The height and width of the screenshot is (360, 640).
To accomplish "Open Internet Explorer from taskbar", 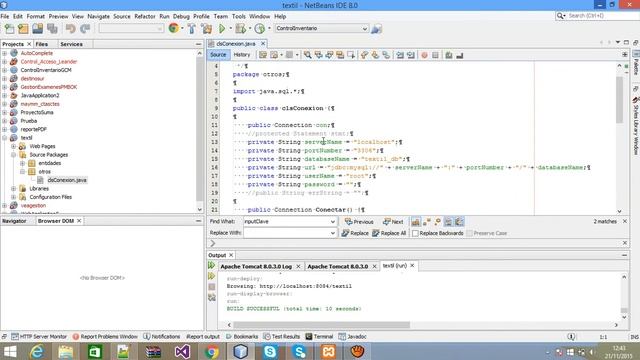I will 37,351.
